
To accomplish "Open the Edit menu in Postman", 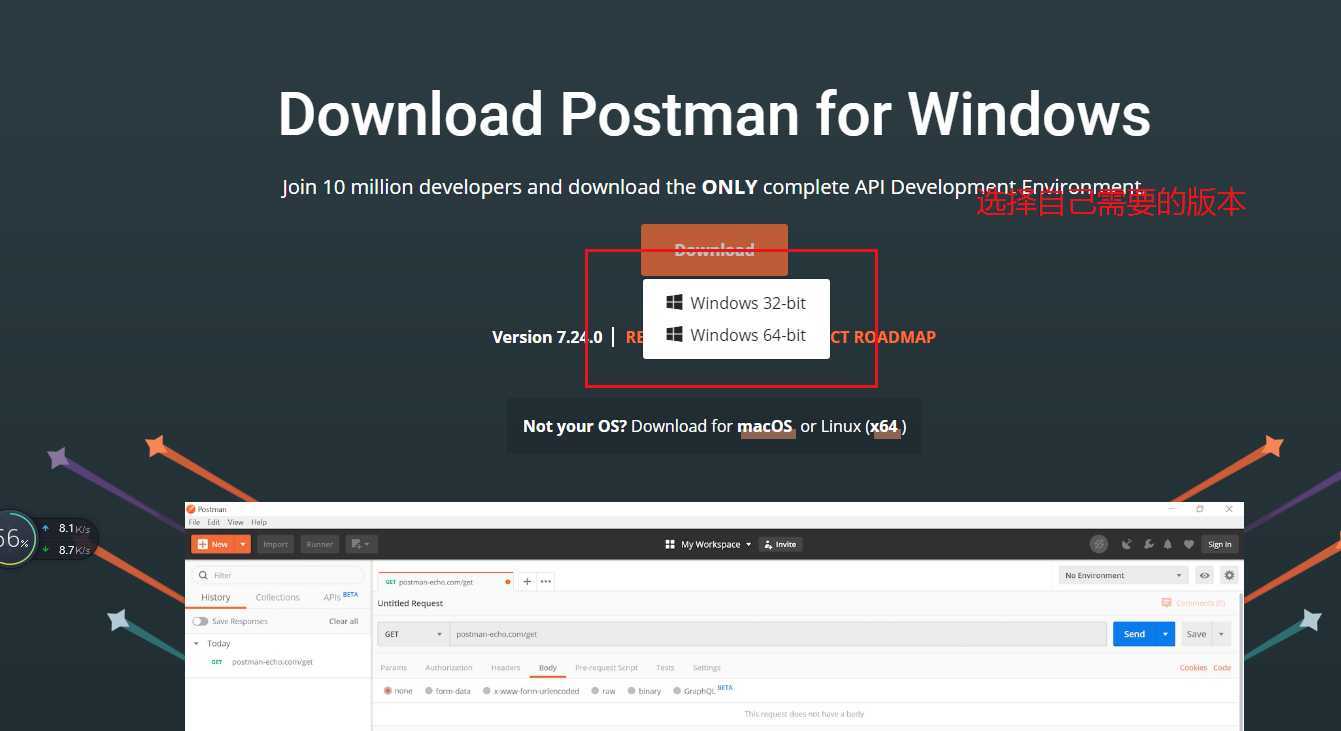I will (x=214, y=522).
